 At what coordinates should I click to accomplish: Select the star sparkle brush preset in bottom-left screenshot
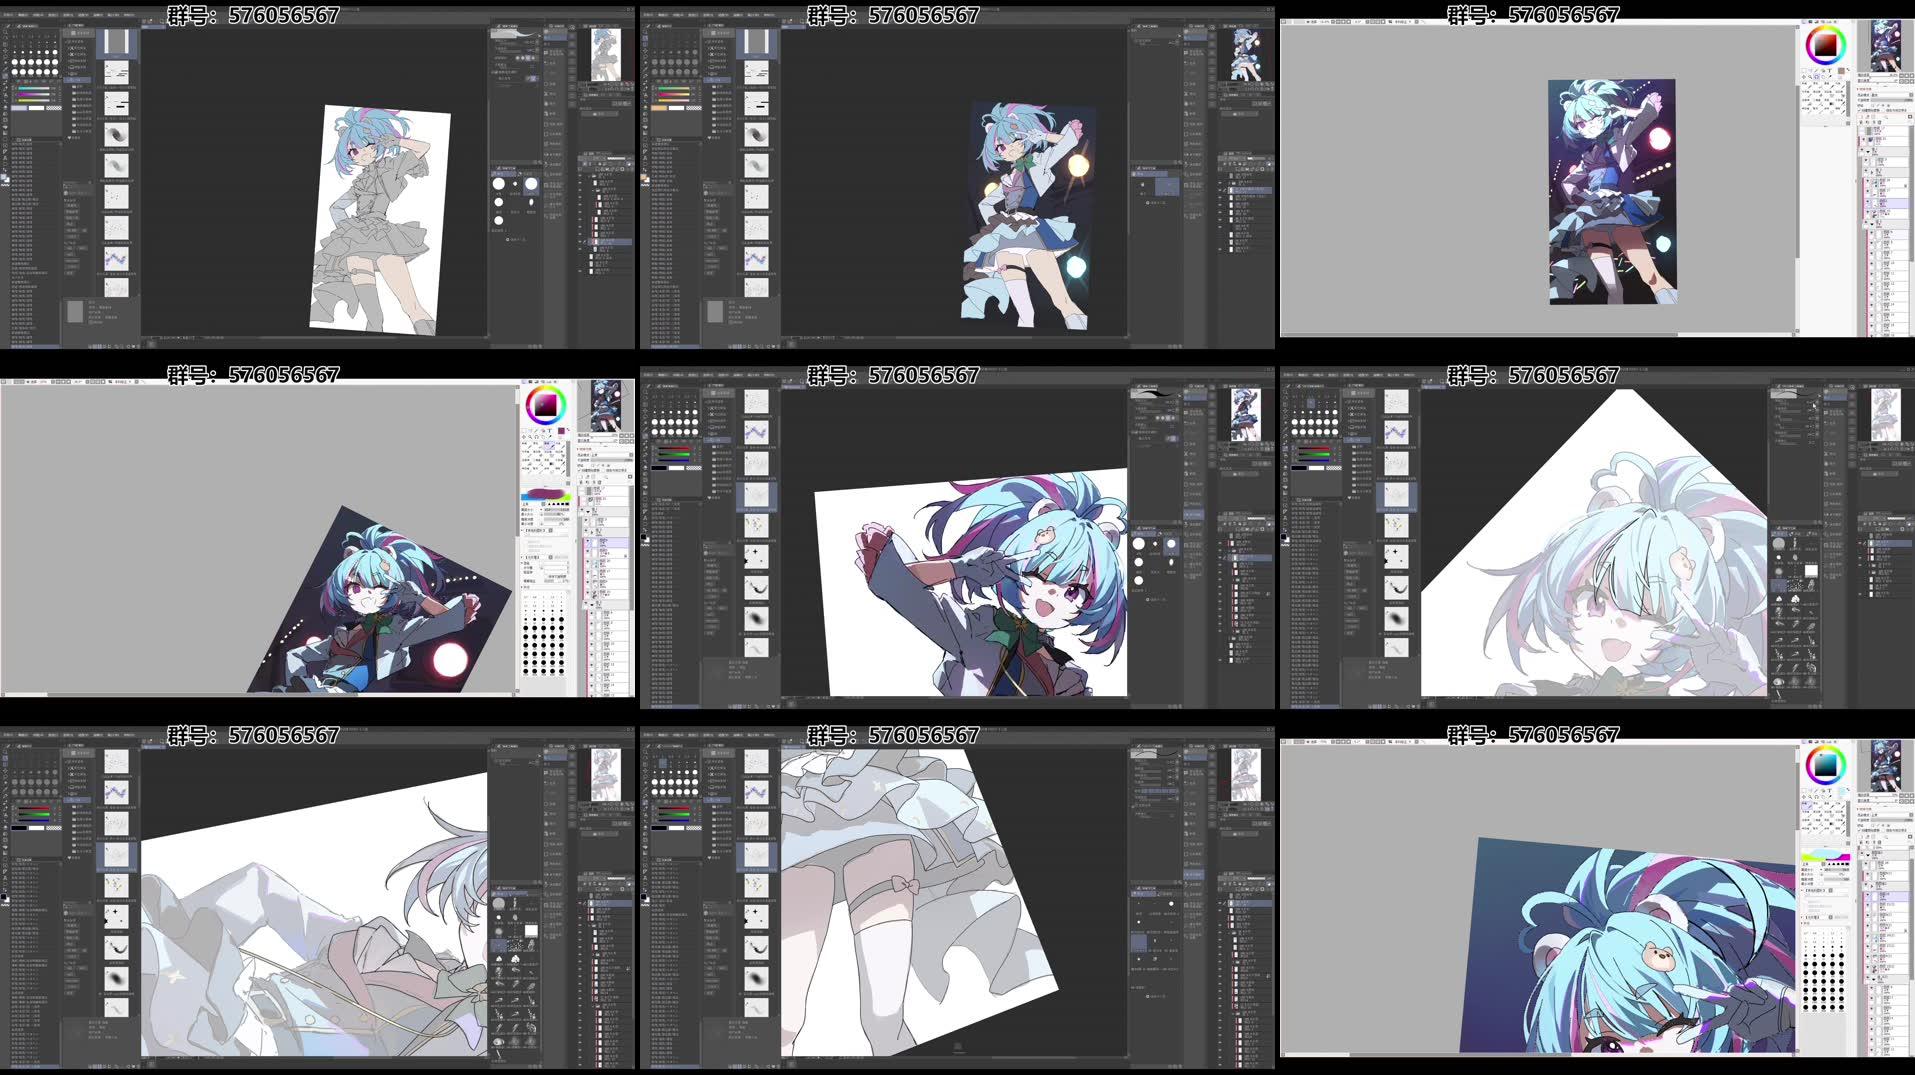click(117, 916)
